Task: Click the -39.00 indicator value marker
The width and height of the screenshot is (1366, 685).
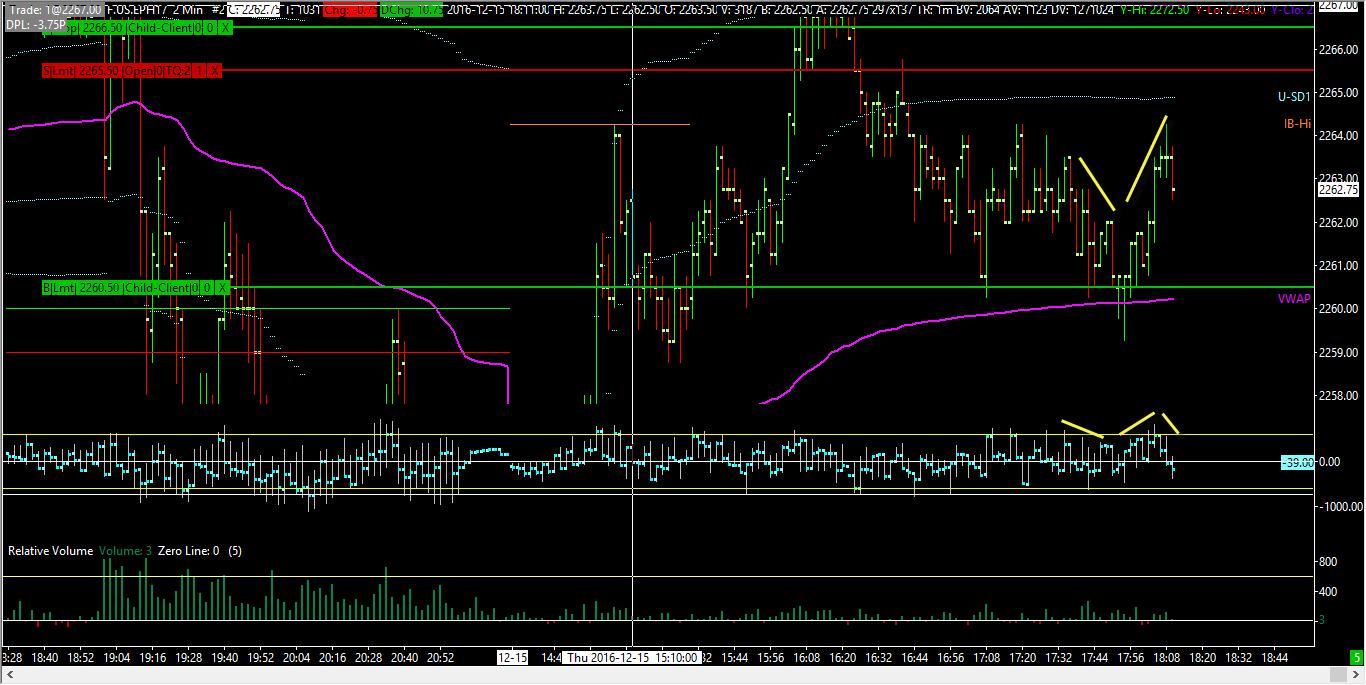Action: (x=1296, y=463)
